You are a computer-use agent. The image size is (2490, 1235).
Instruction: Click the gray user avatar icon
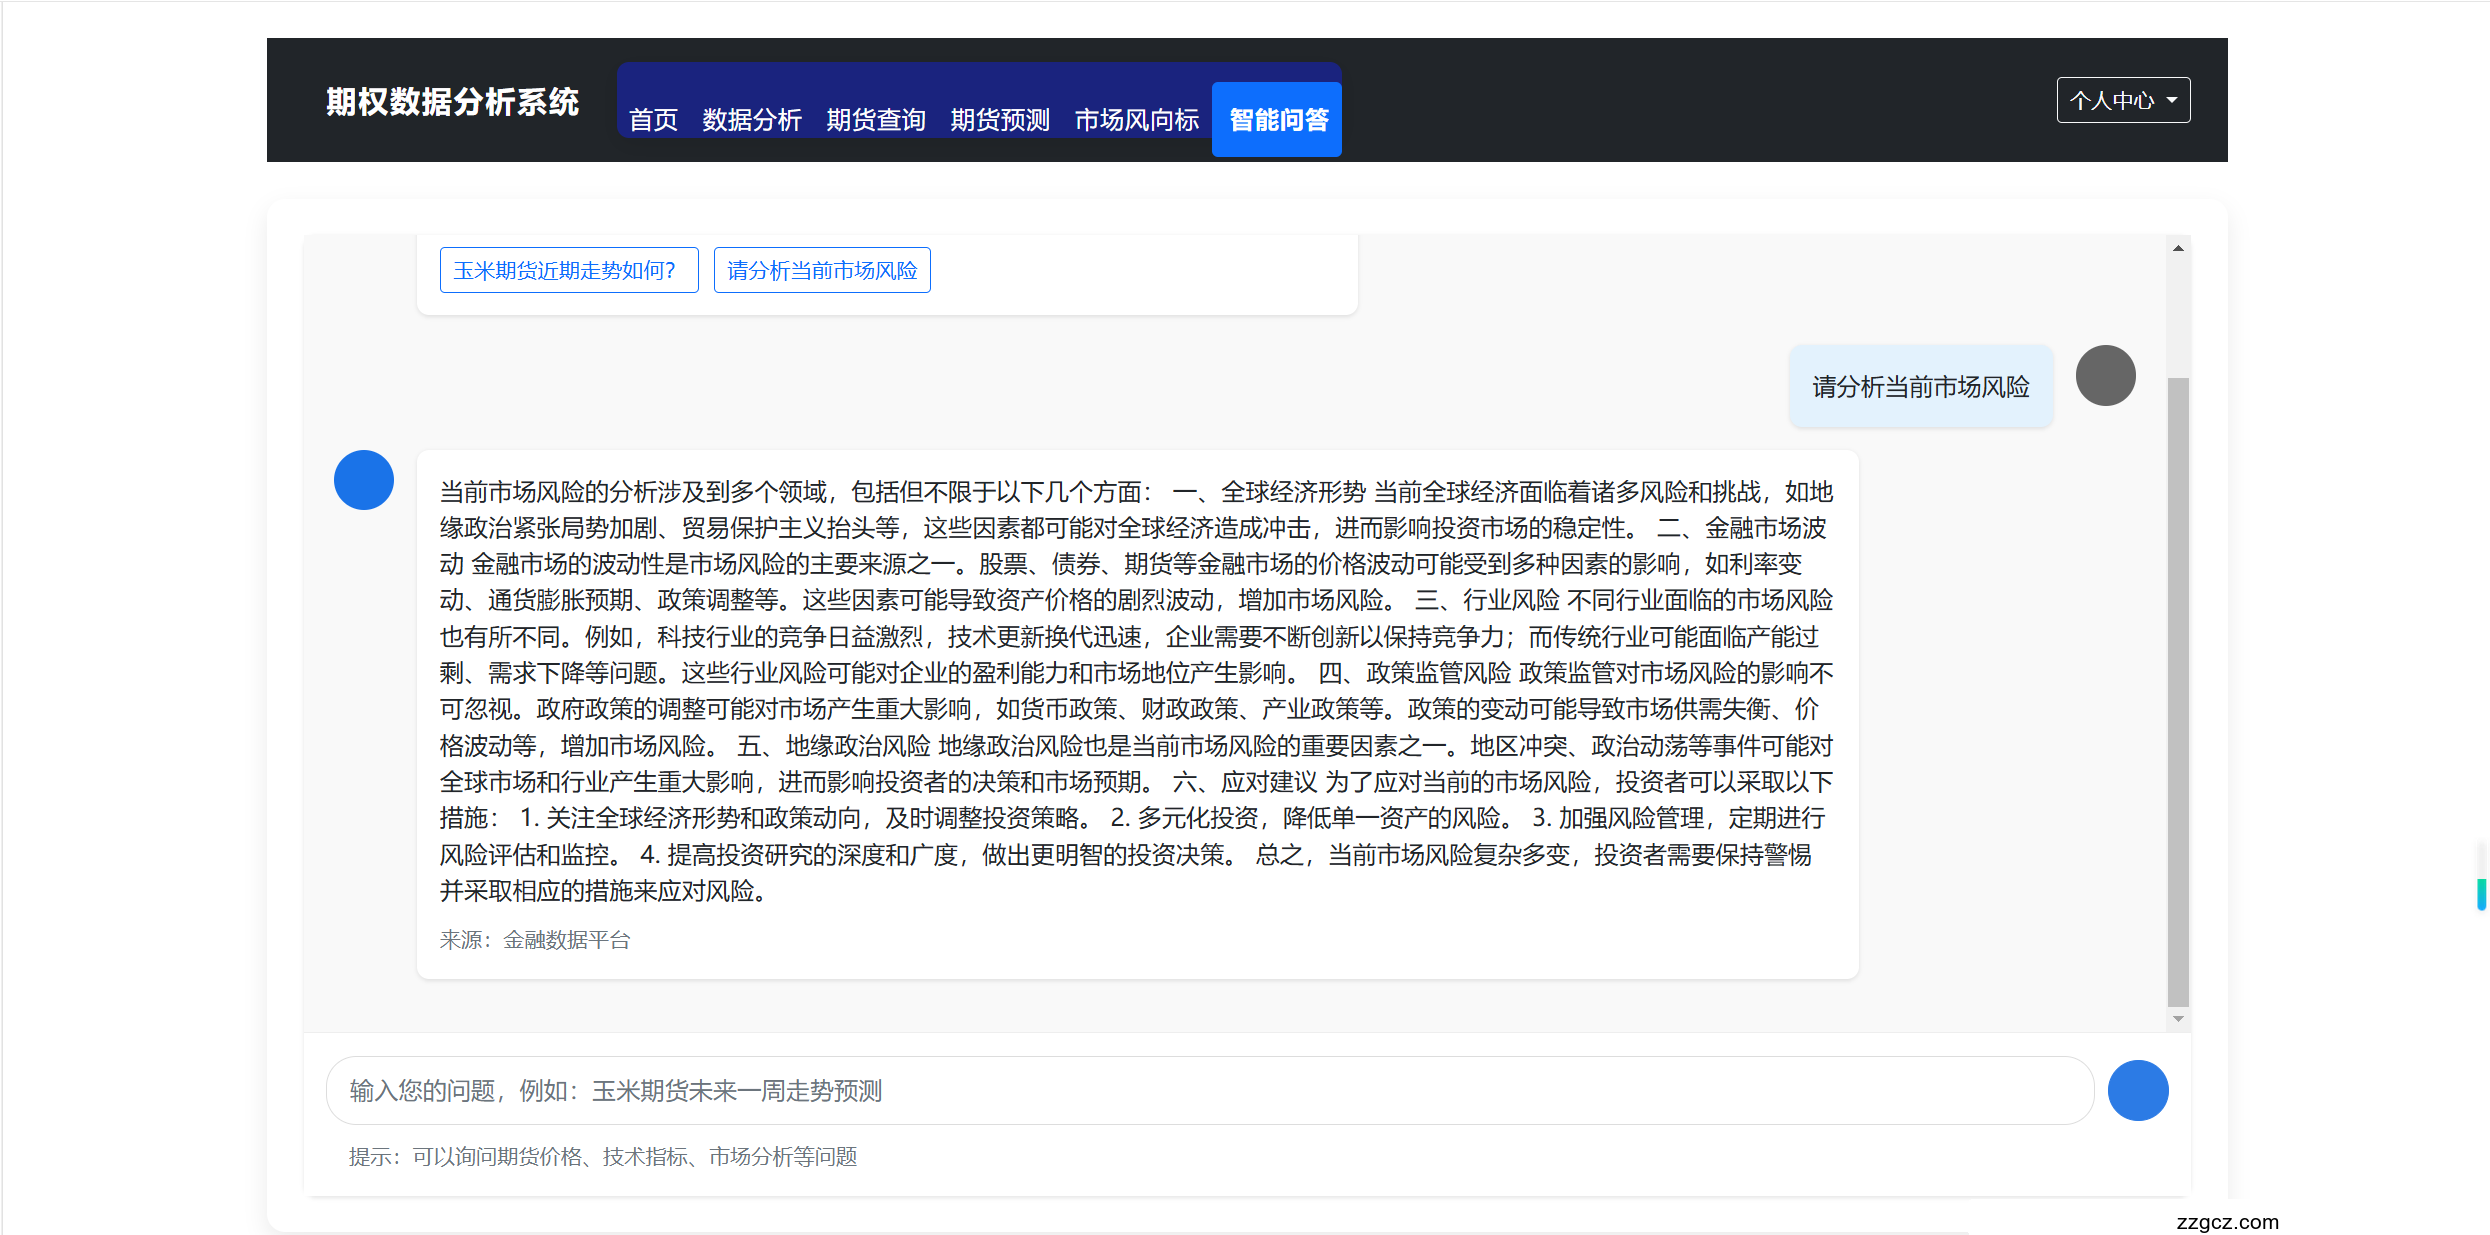2105,376
